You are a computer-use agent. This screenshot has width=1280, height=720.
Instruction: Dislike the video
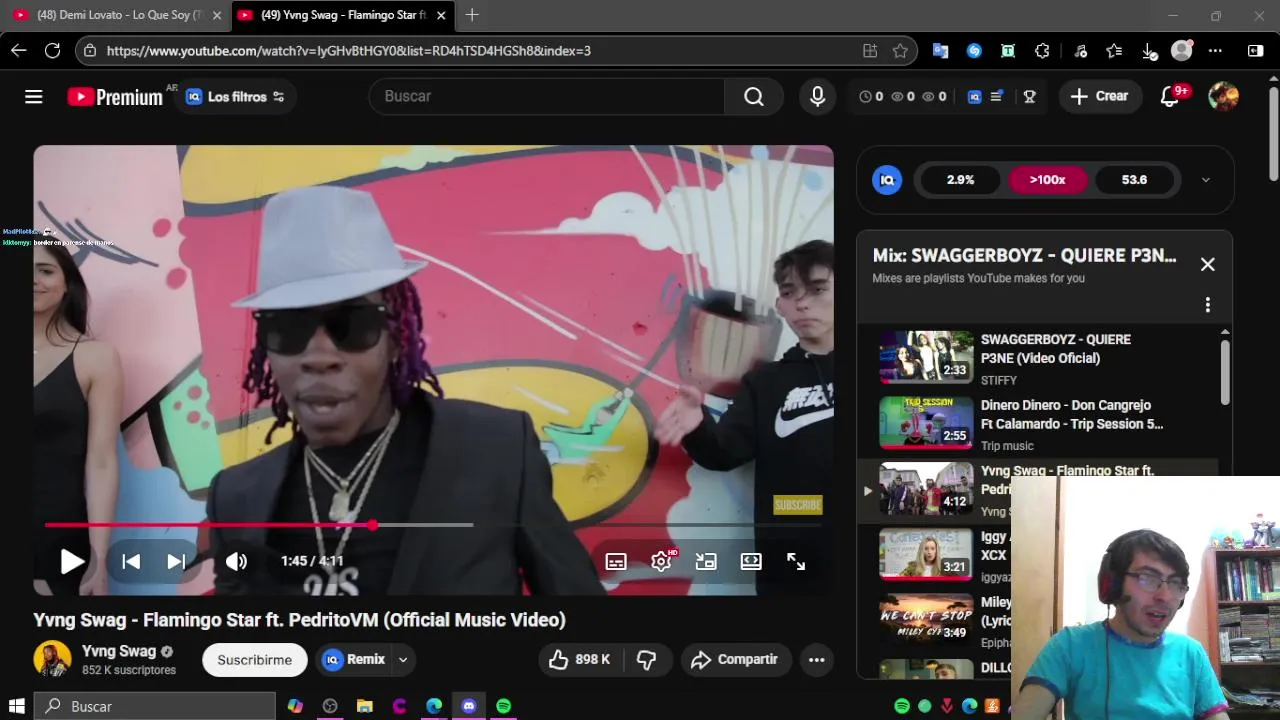pos(647,659)
